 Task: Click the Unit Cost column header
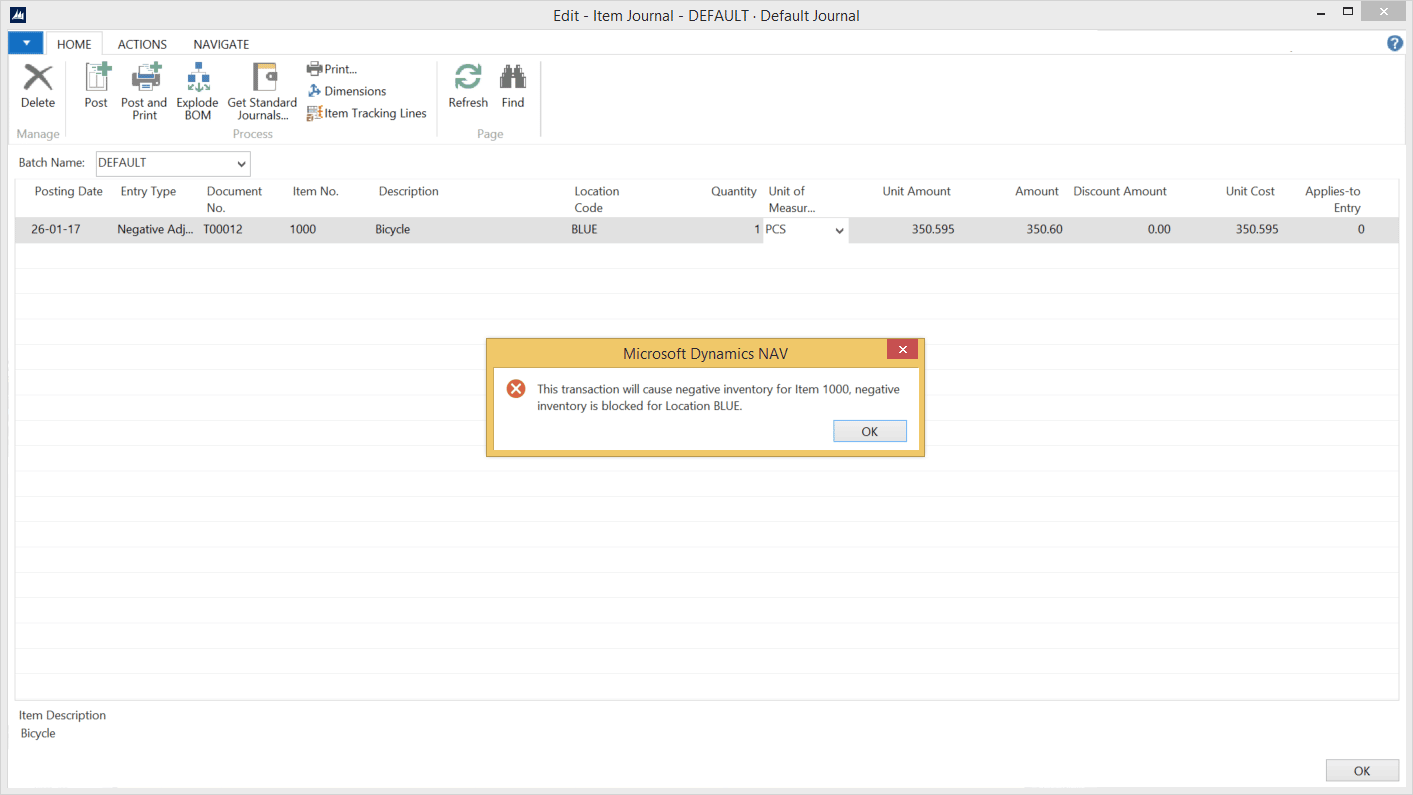1250,191
